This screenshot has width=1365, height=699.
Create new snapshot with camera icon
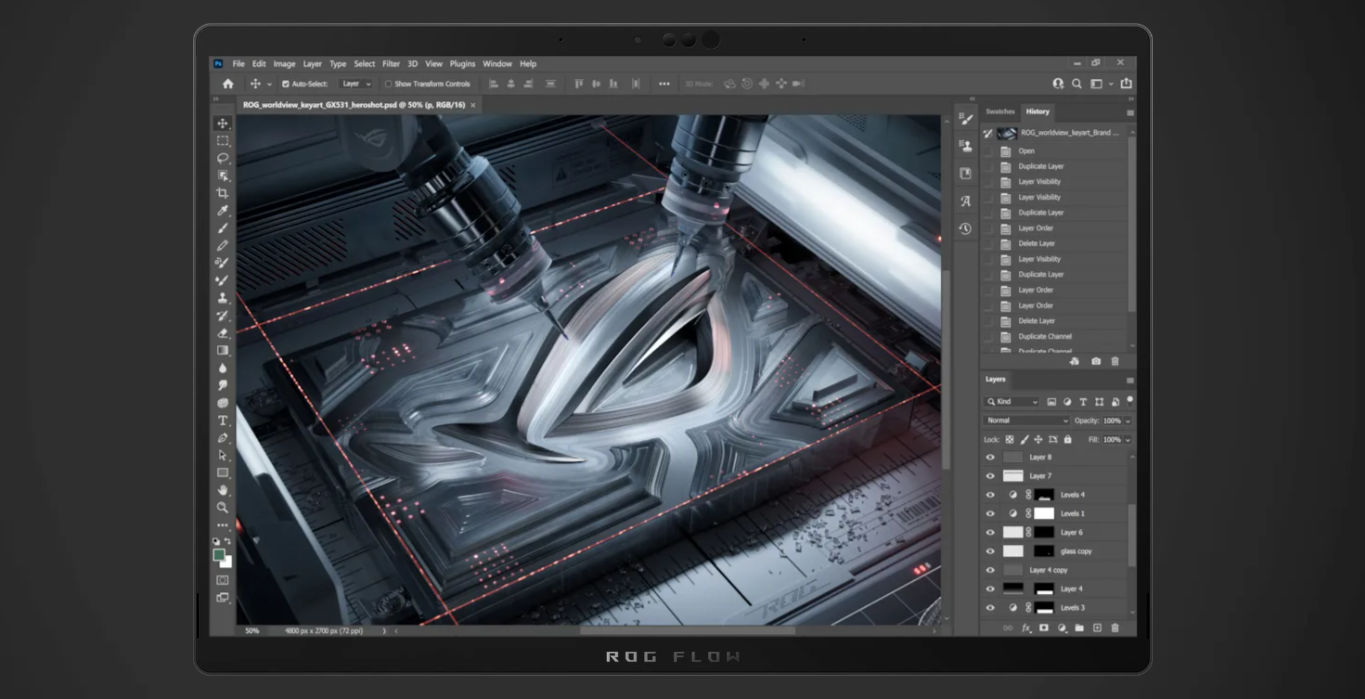coord(1096,361)
